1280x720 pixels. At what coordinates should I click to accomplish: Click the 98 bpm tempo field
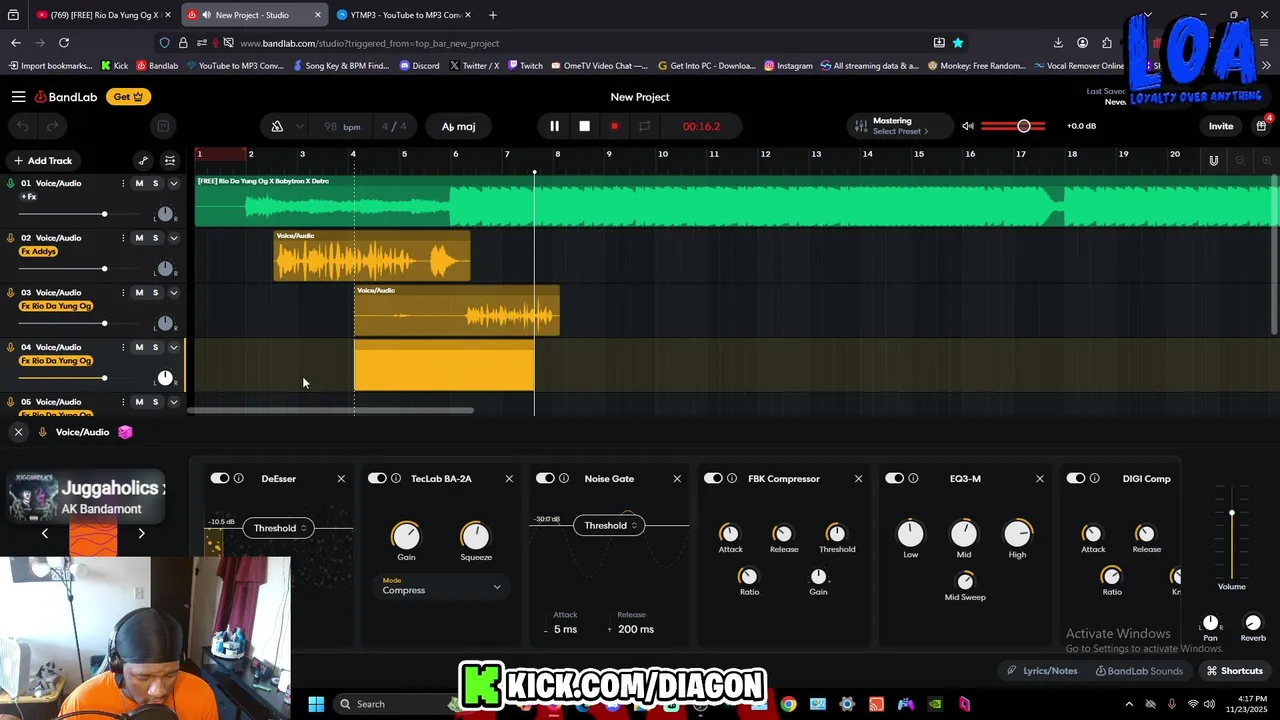coord(342,126)
